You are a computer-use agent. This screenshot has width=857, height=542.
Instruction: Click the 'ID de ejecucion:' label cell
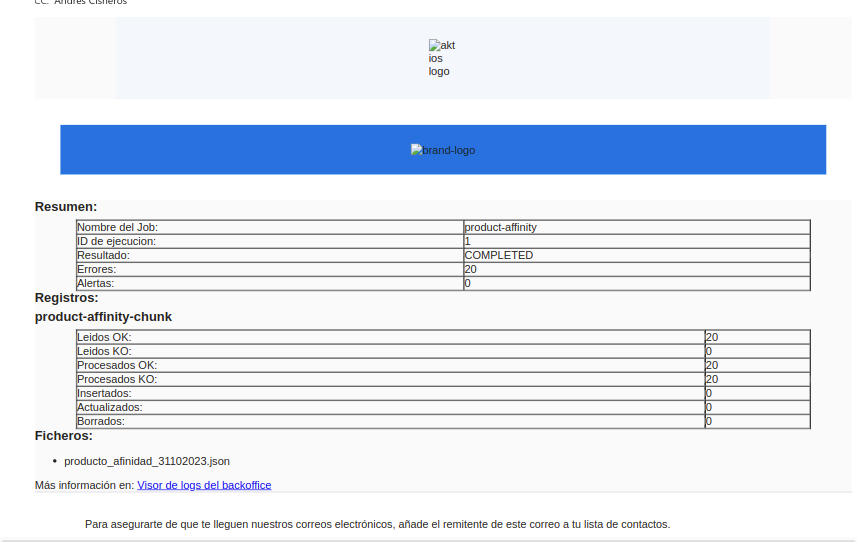(270, 241)
